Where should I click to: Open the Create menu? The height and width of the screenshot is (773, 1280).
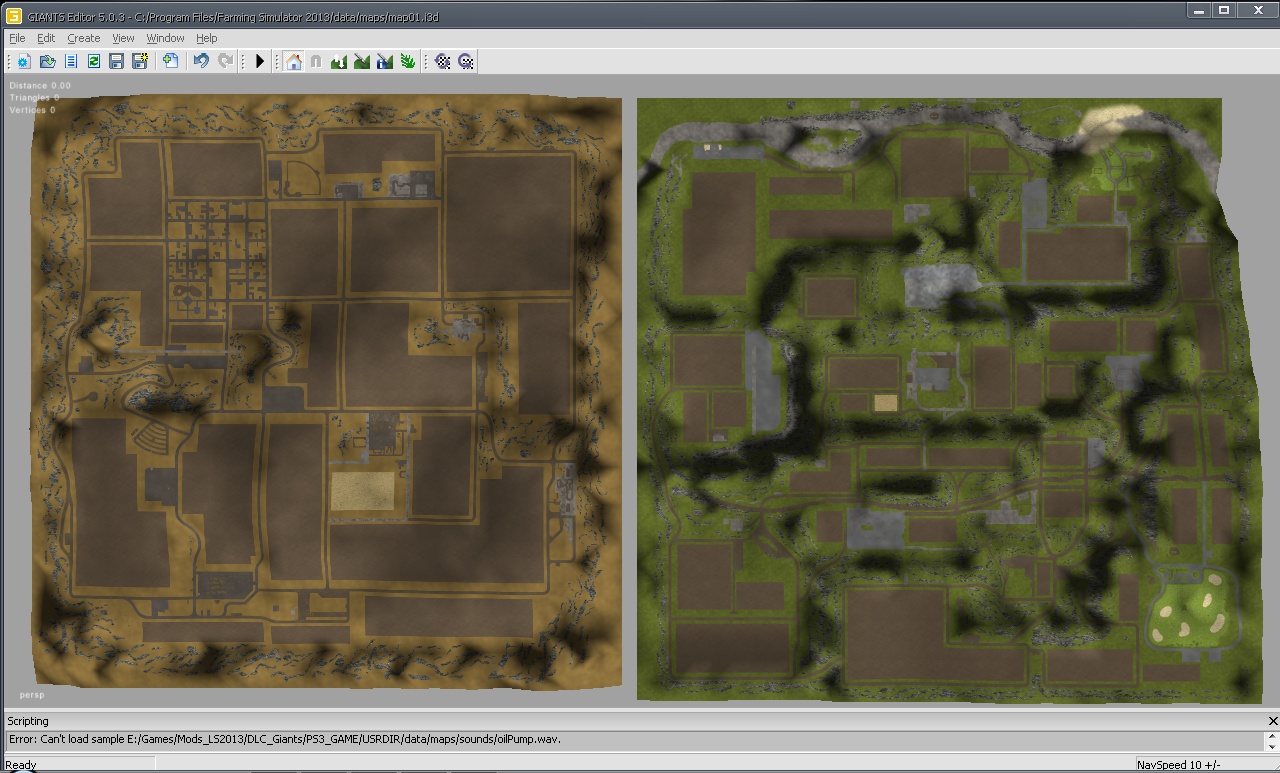(x=84, y=38)
